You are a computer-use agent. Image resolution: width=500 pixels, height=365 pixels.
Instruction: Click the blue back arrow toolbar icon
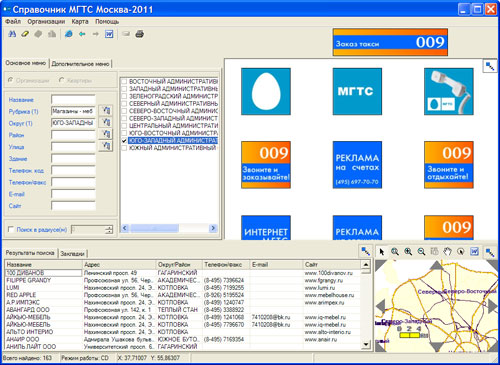pos(82,34)
